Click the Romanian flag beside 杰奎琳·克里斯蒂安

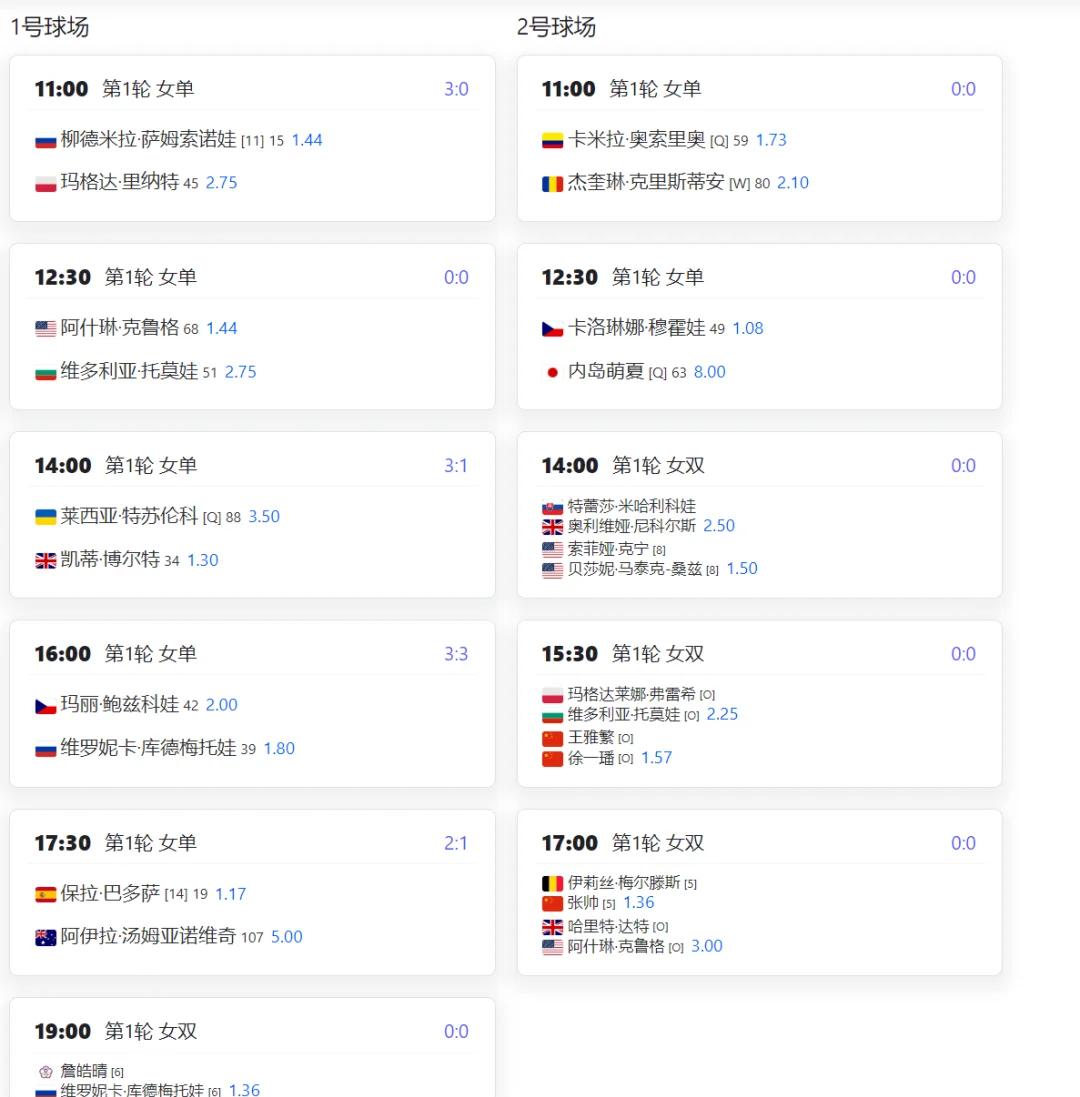(x=553, y=183)
